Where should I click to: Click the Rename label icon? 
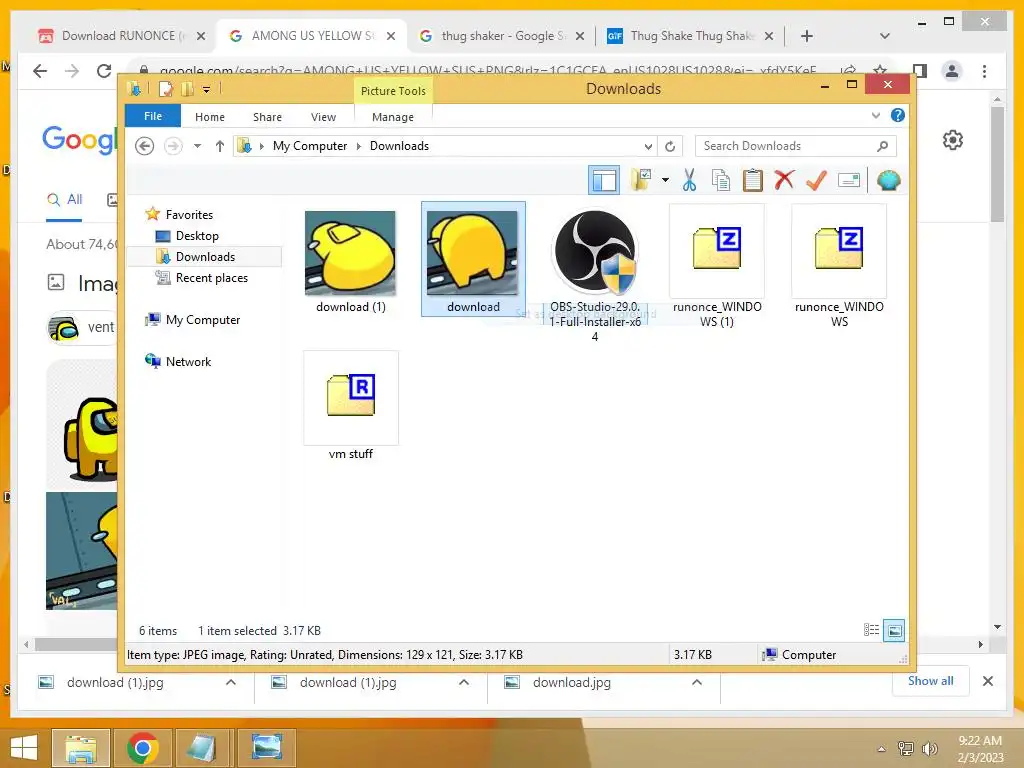coord(848,180)
